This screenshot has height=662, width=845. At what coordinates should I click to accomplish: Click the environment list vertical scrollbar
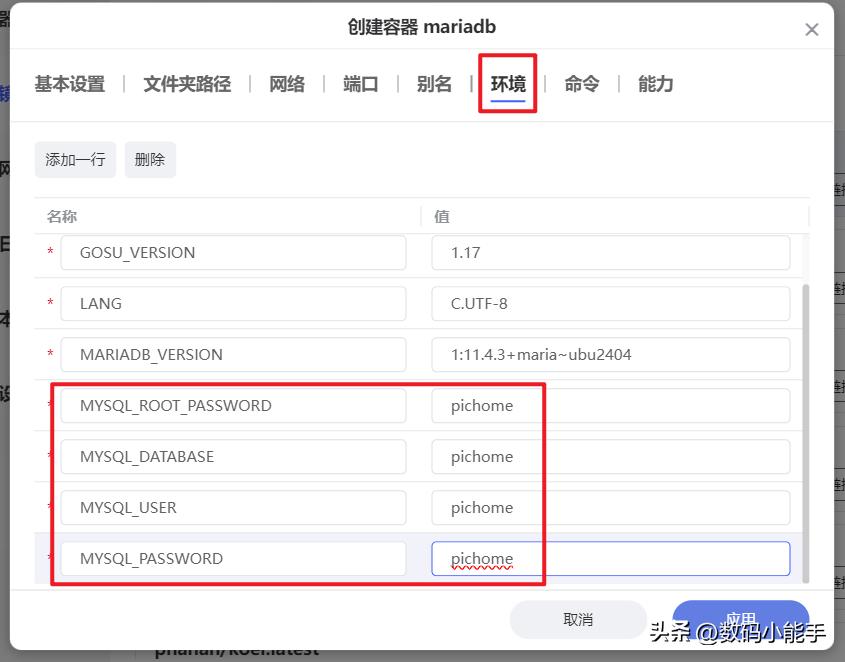coord(806,433)
